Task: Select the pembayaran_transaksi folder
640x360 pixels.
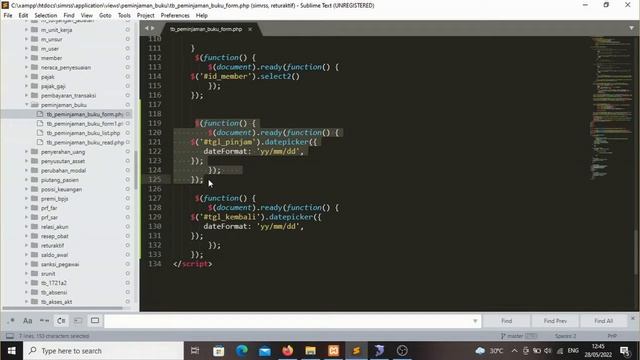Action: pos(68,96)
